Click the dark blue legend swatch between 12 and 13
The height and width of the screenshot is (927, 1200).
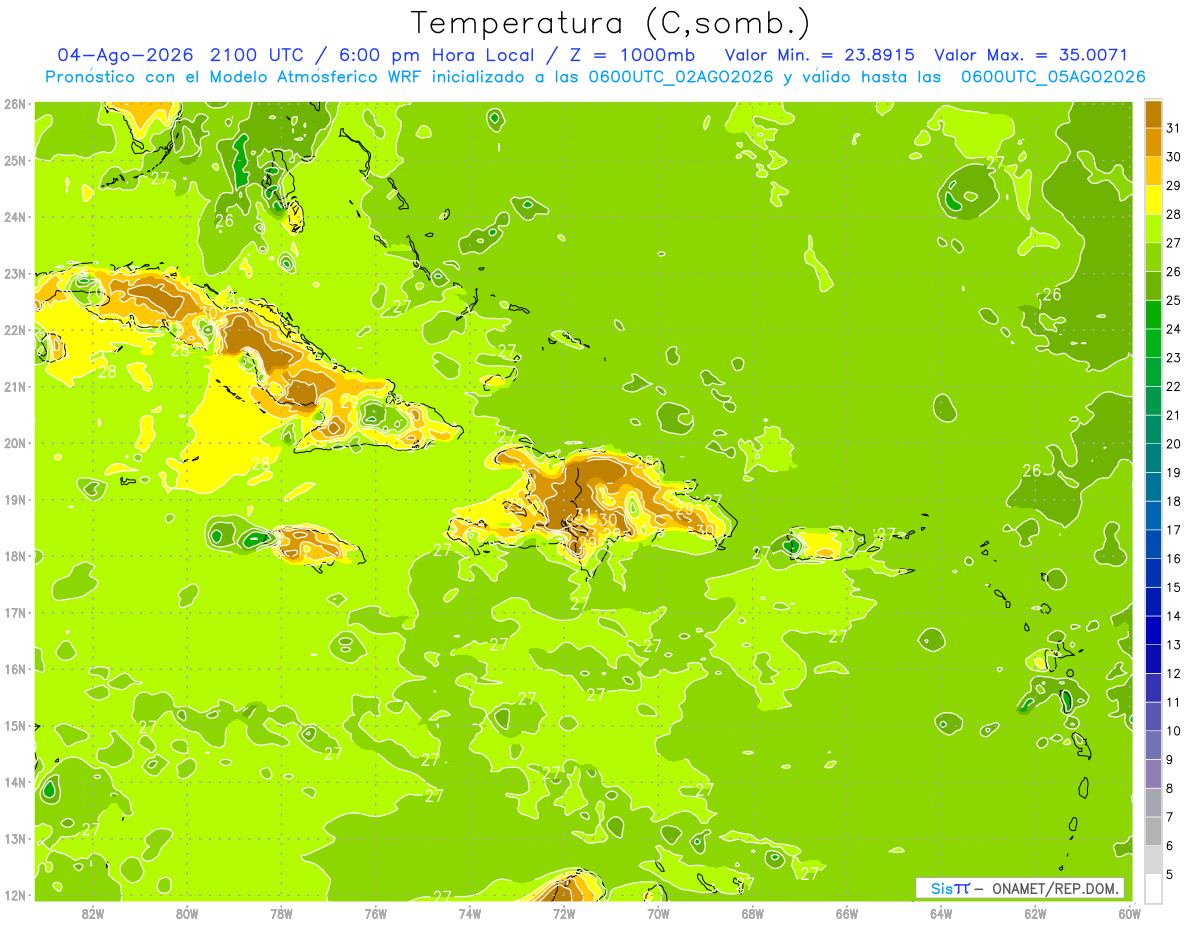tap(1153, 659)
